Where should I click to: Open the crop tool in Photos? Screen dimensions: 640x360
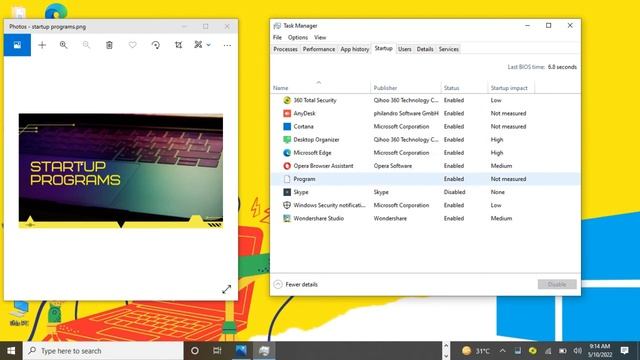178,45
